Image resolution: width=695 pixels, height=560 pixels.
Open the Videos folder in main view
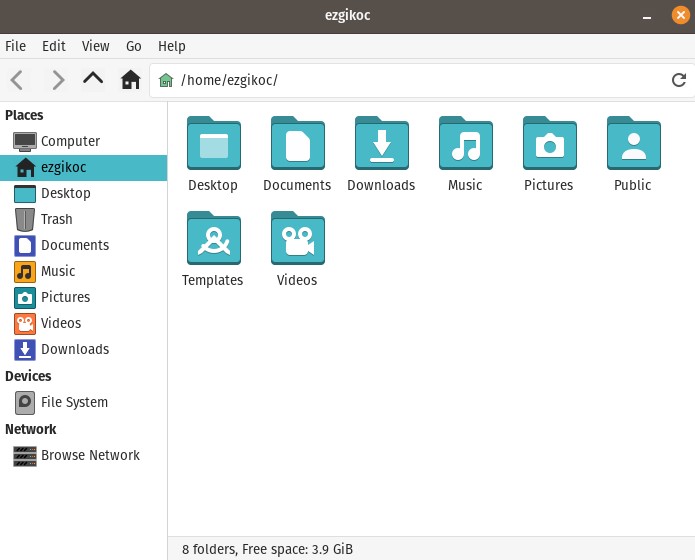(297, 241)
